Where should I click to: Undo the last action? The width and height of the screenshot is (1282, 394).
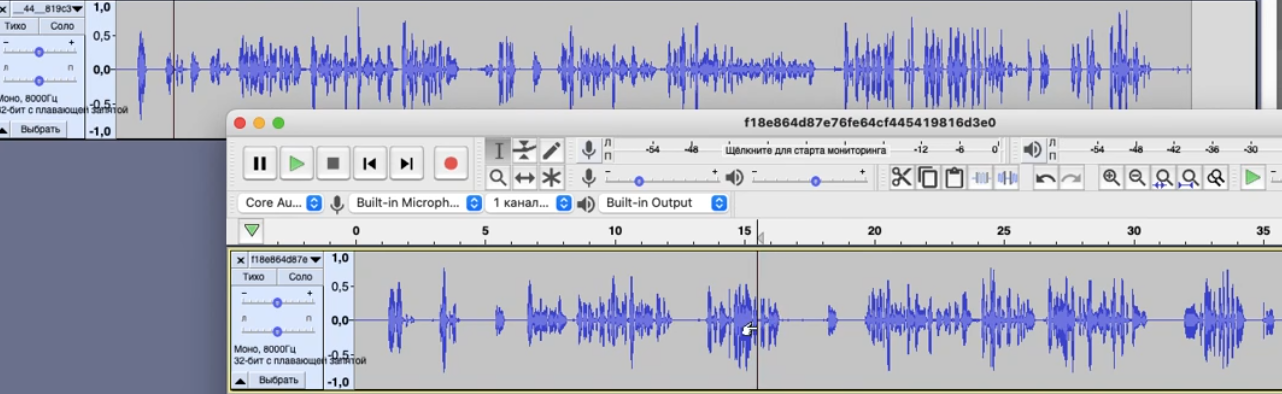[x=1046, y=178]
